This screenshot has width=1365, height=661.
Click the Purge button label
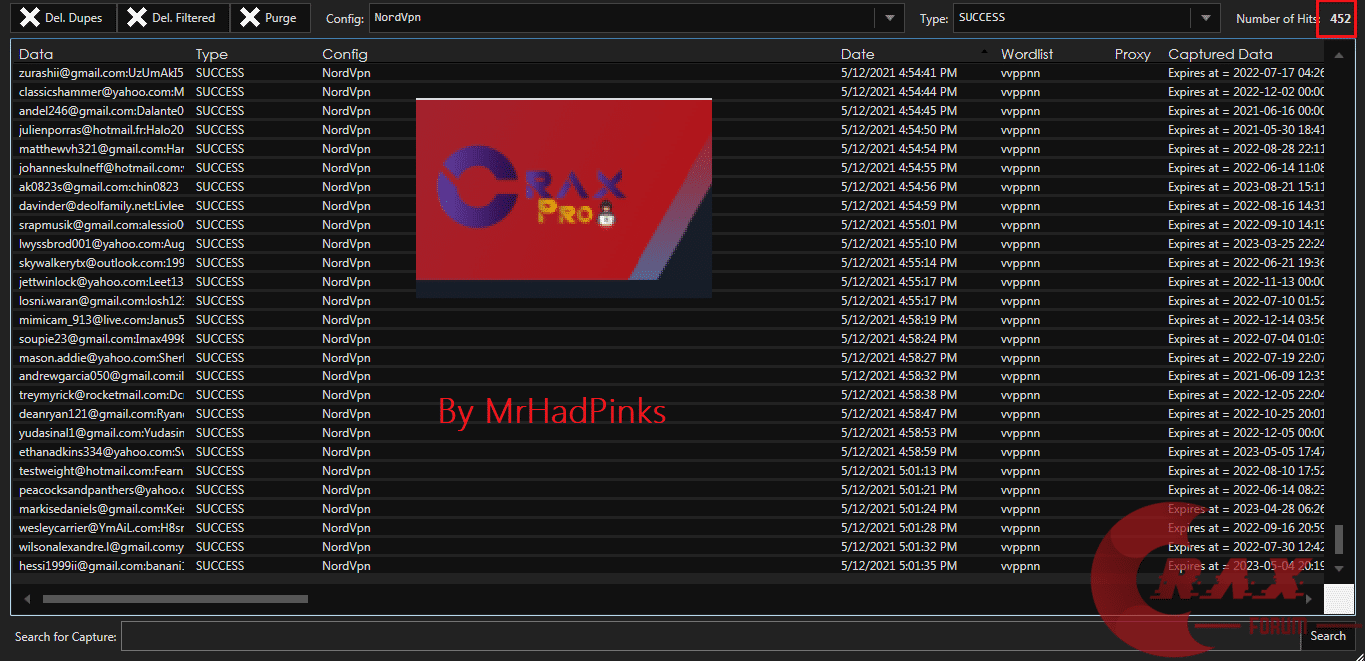(x=280, y=18)
